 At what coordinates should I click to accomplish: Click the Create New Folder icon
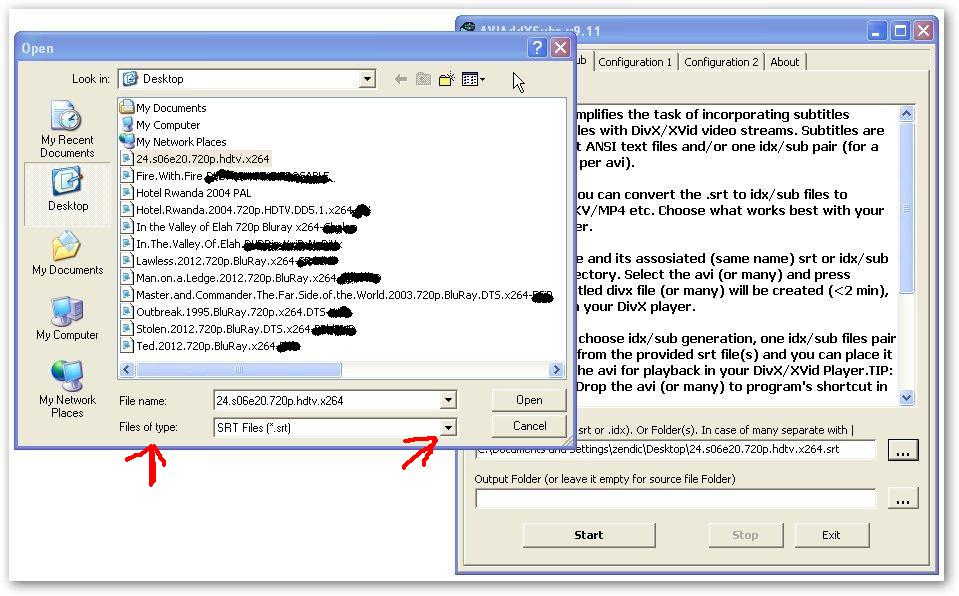(x=446, y=79)
